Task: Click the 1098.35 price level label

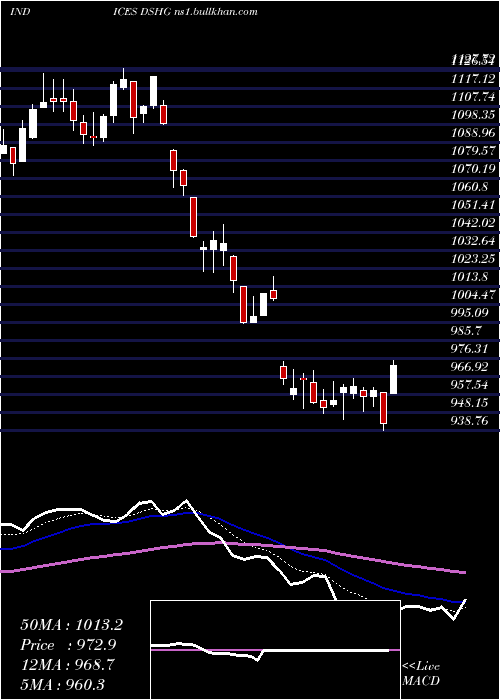Action: tap(474, 115)
